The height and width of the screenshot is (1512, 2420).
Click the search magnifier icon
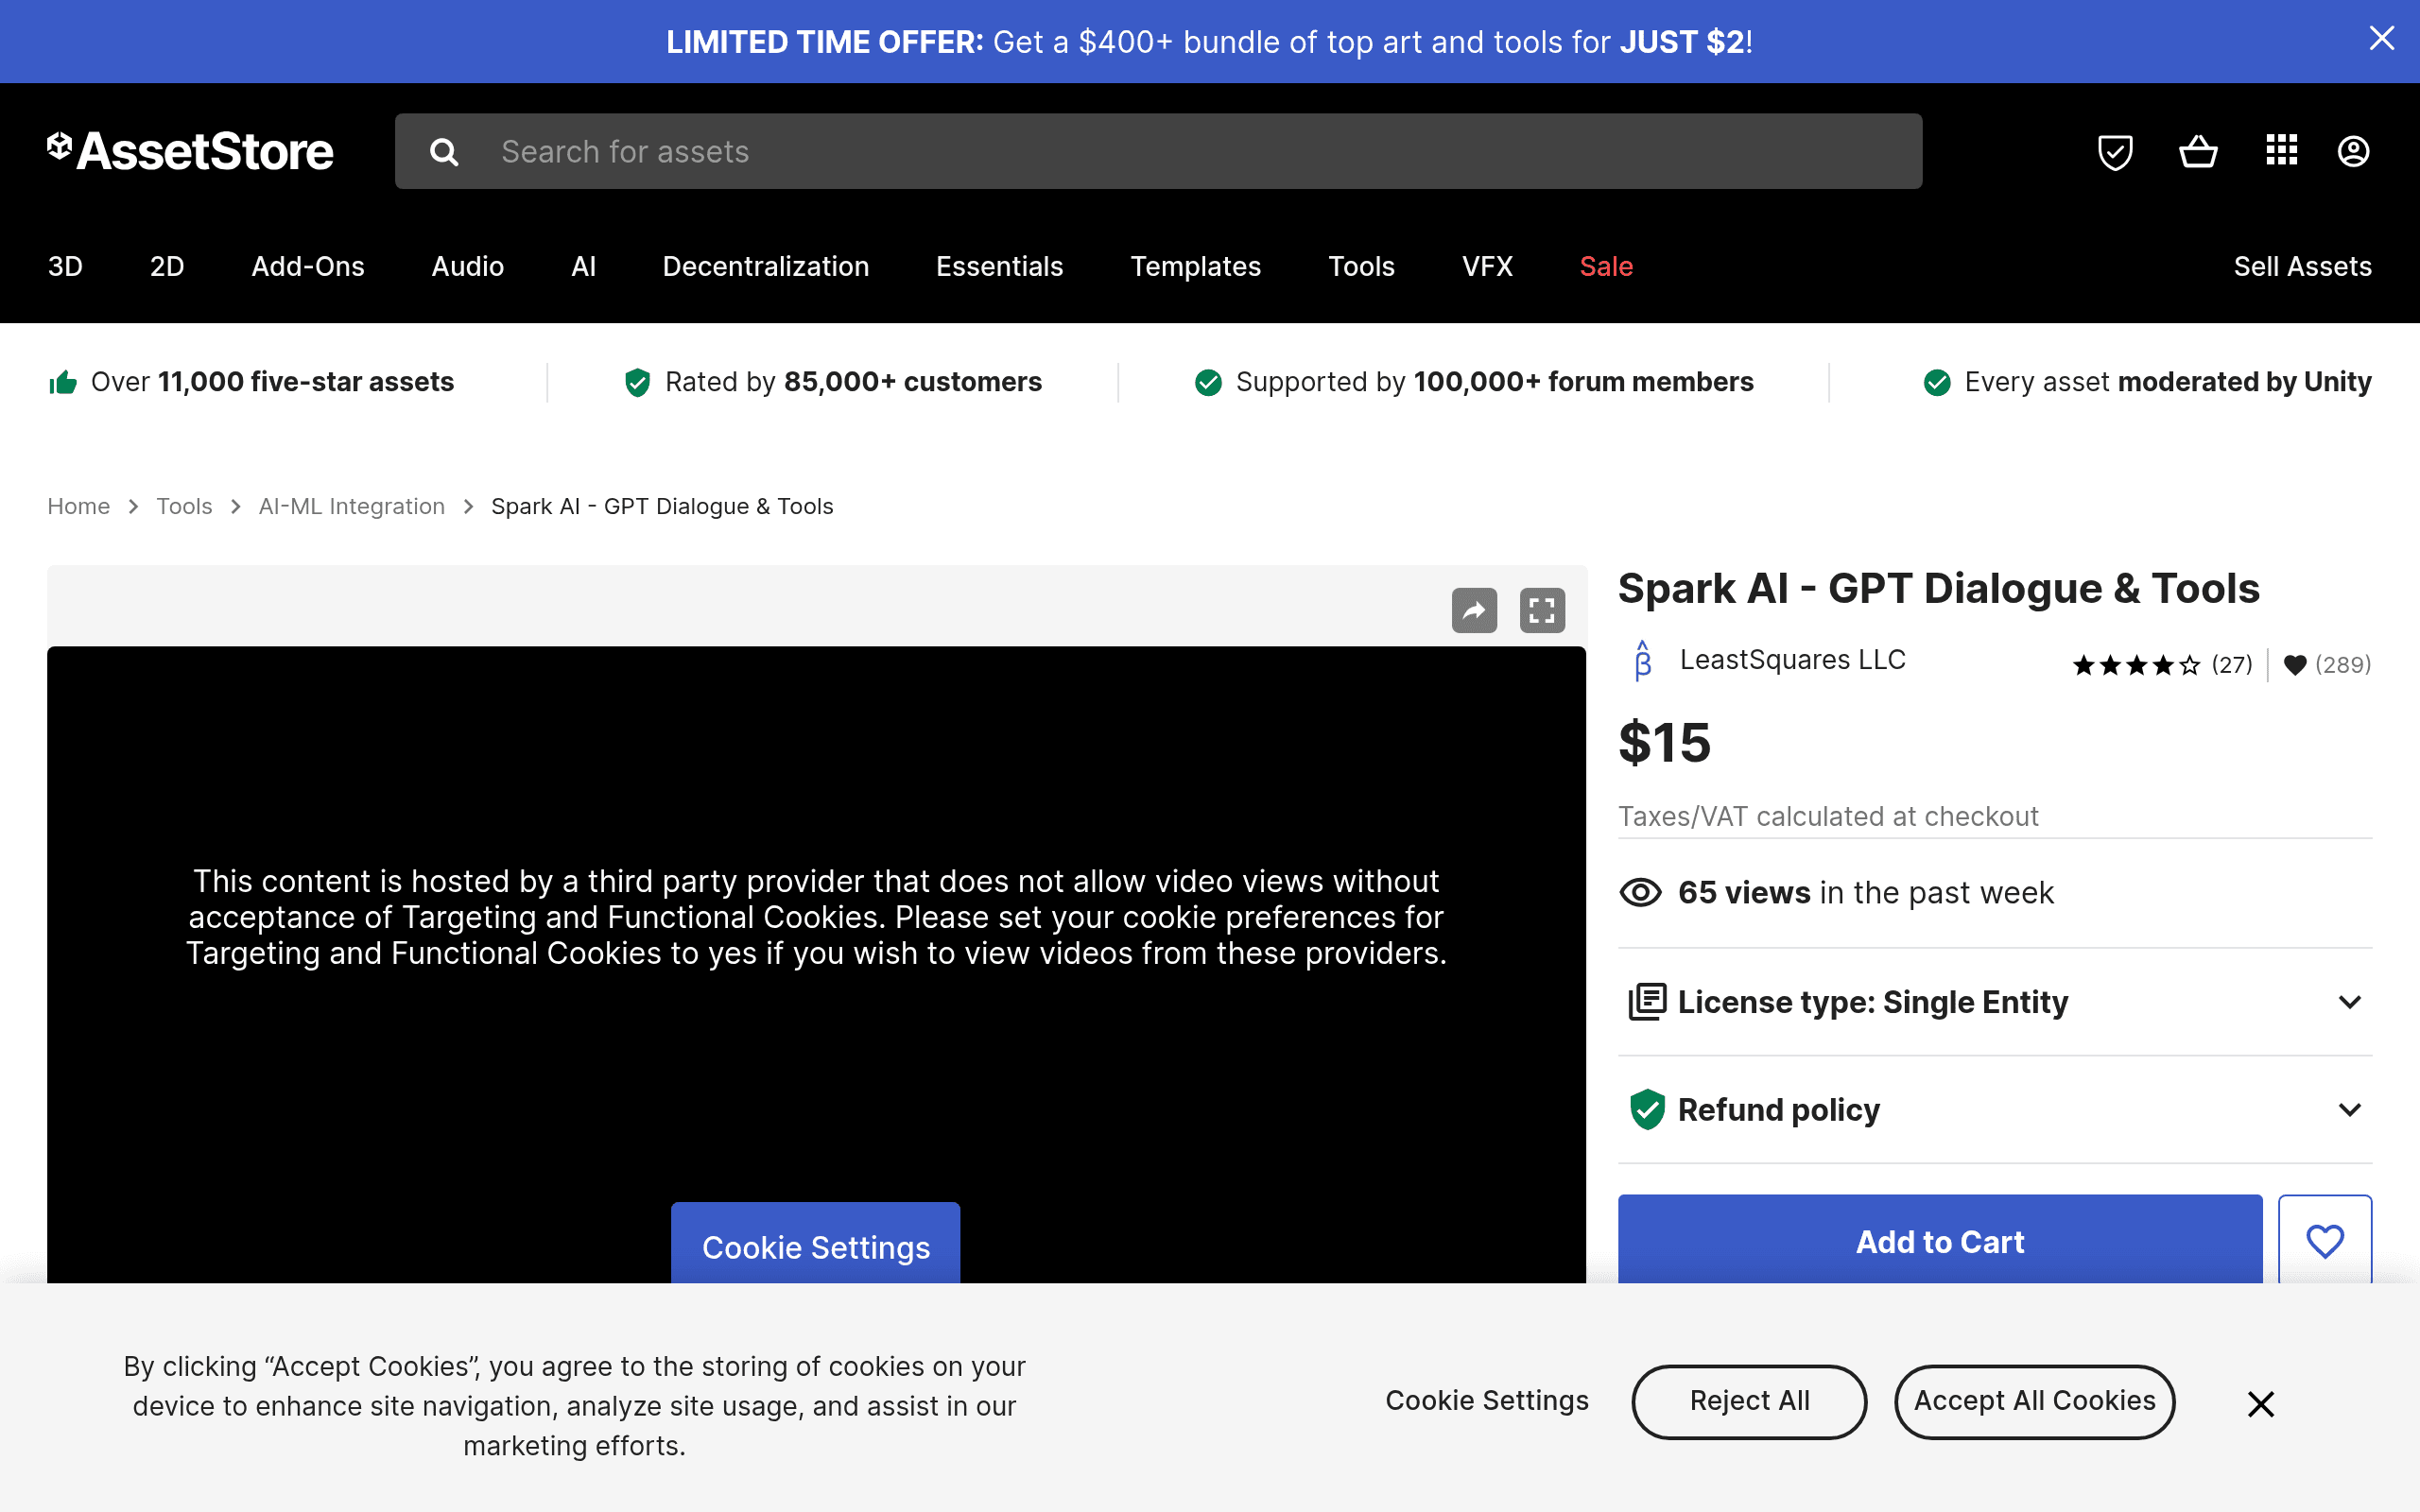click(x=444, y=152)
